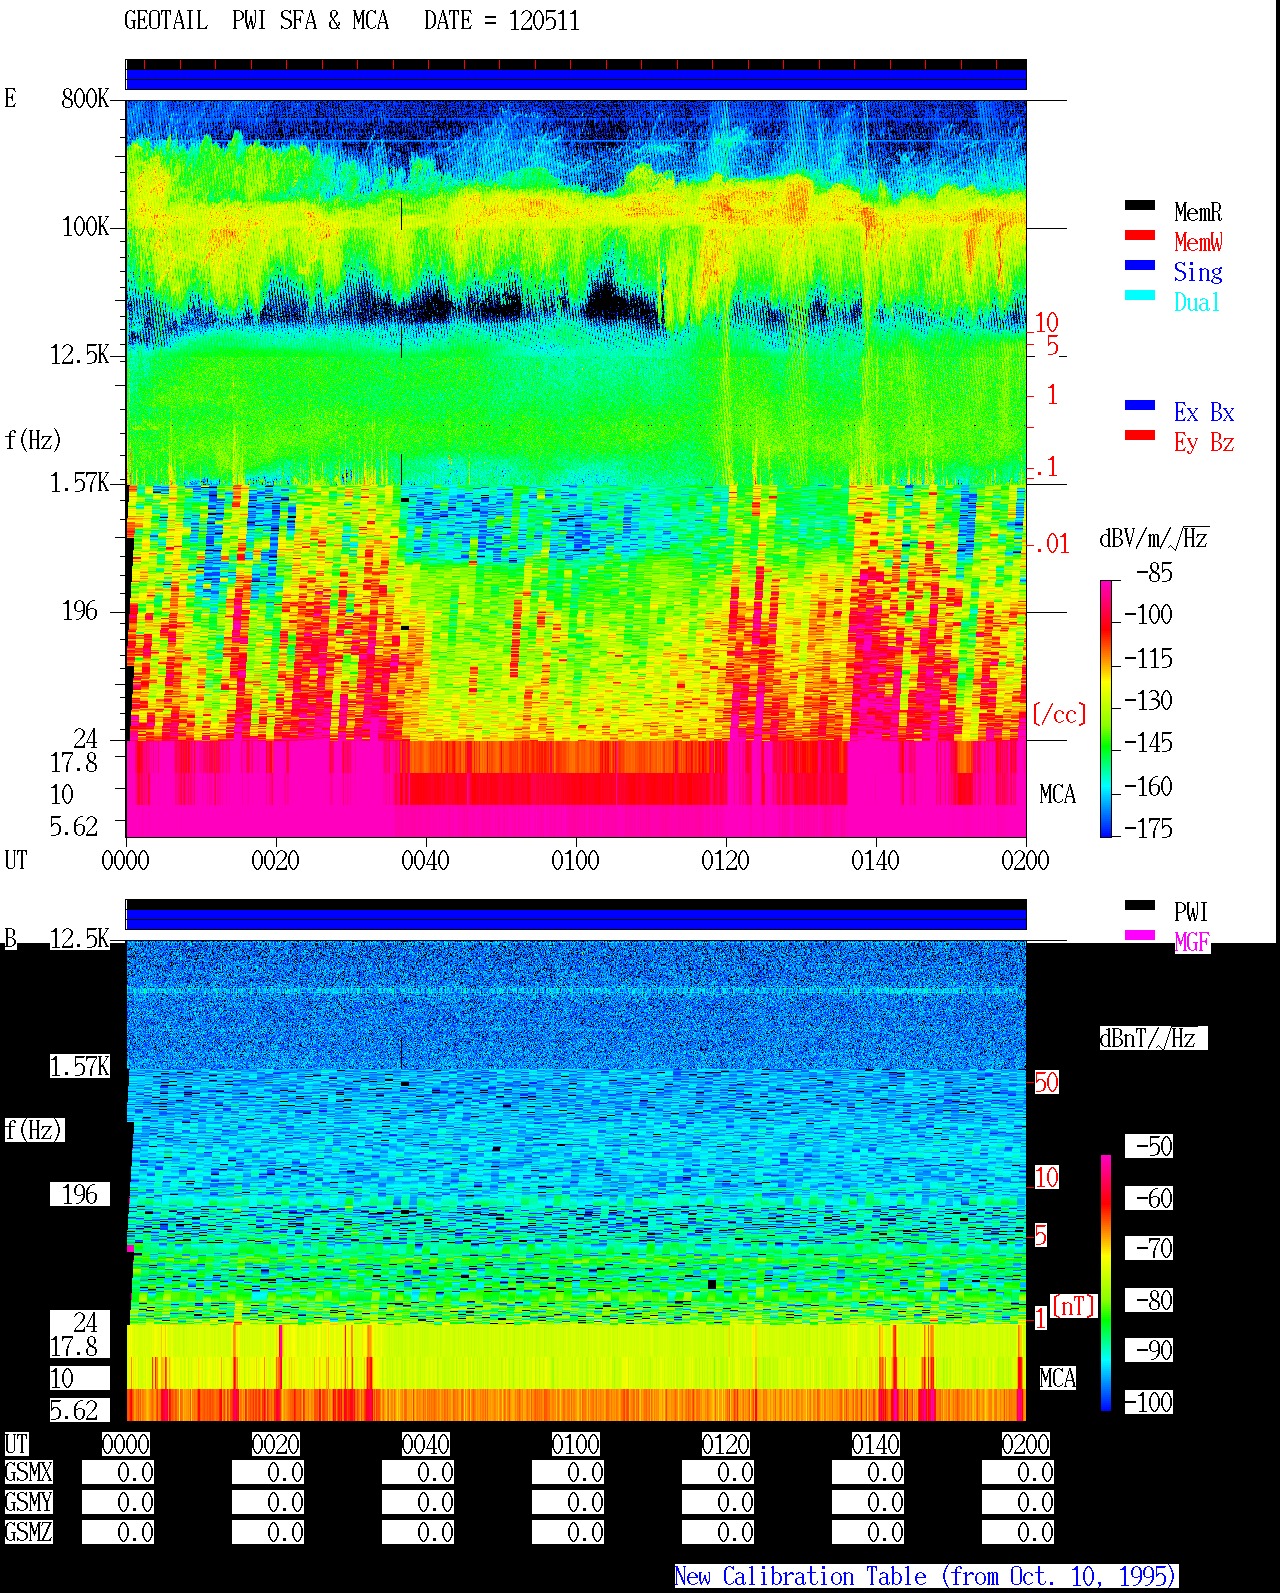This screenshot has height=1593, width=1280.
Task: Click the red Ey Bz legend swatch
Action: point(1140,436)
